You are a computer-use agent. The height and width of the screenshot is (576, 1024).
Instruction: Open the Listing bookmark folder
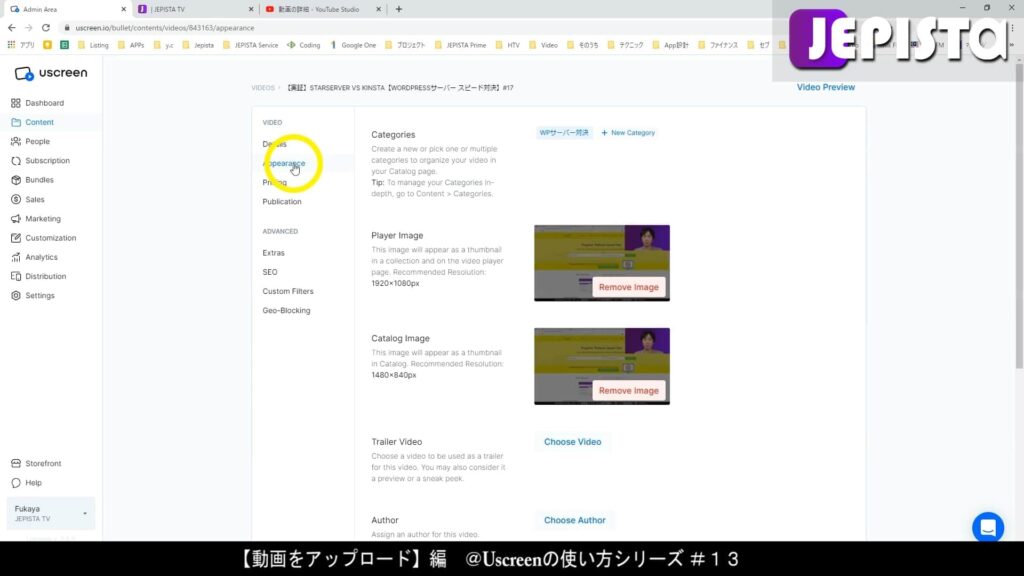click(x=93, y=45)
